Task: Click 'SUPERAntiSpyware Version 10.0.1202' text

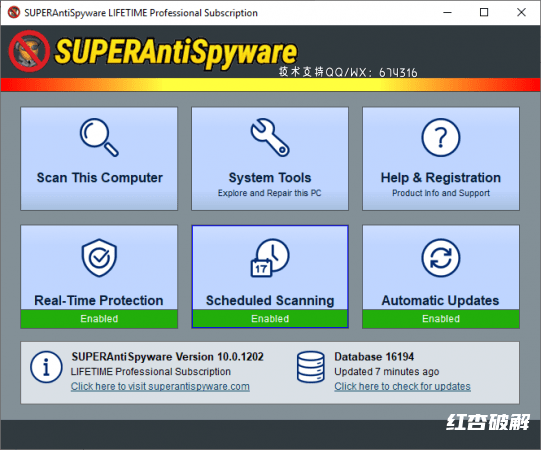Action: 167,356
